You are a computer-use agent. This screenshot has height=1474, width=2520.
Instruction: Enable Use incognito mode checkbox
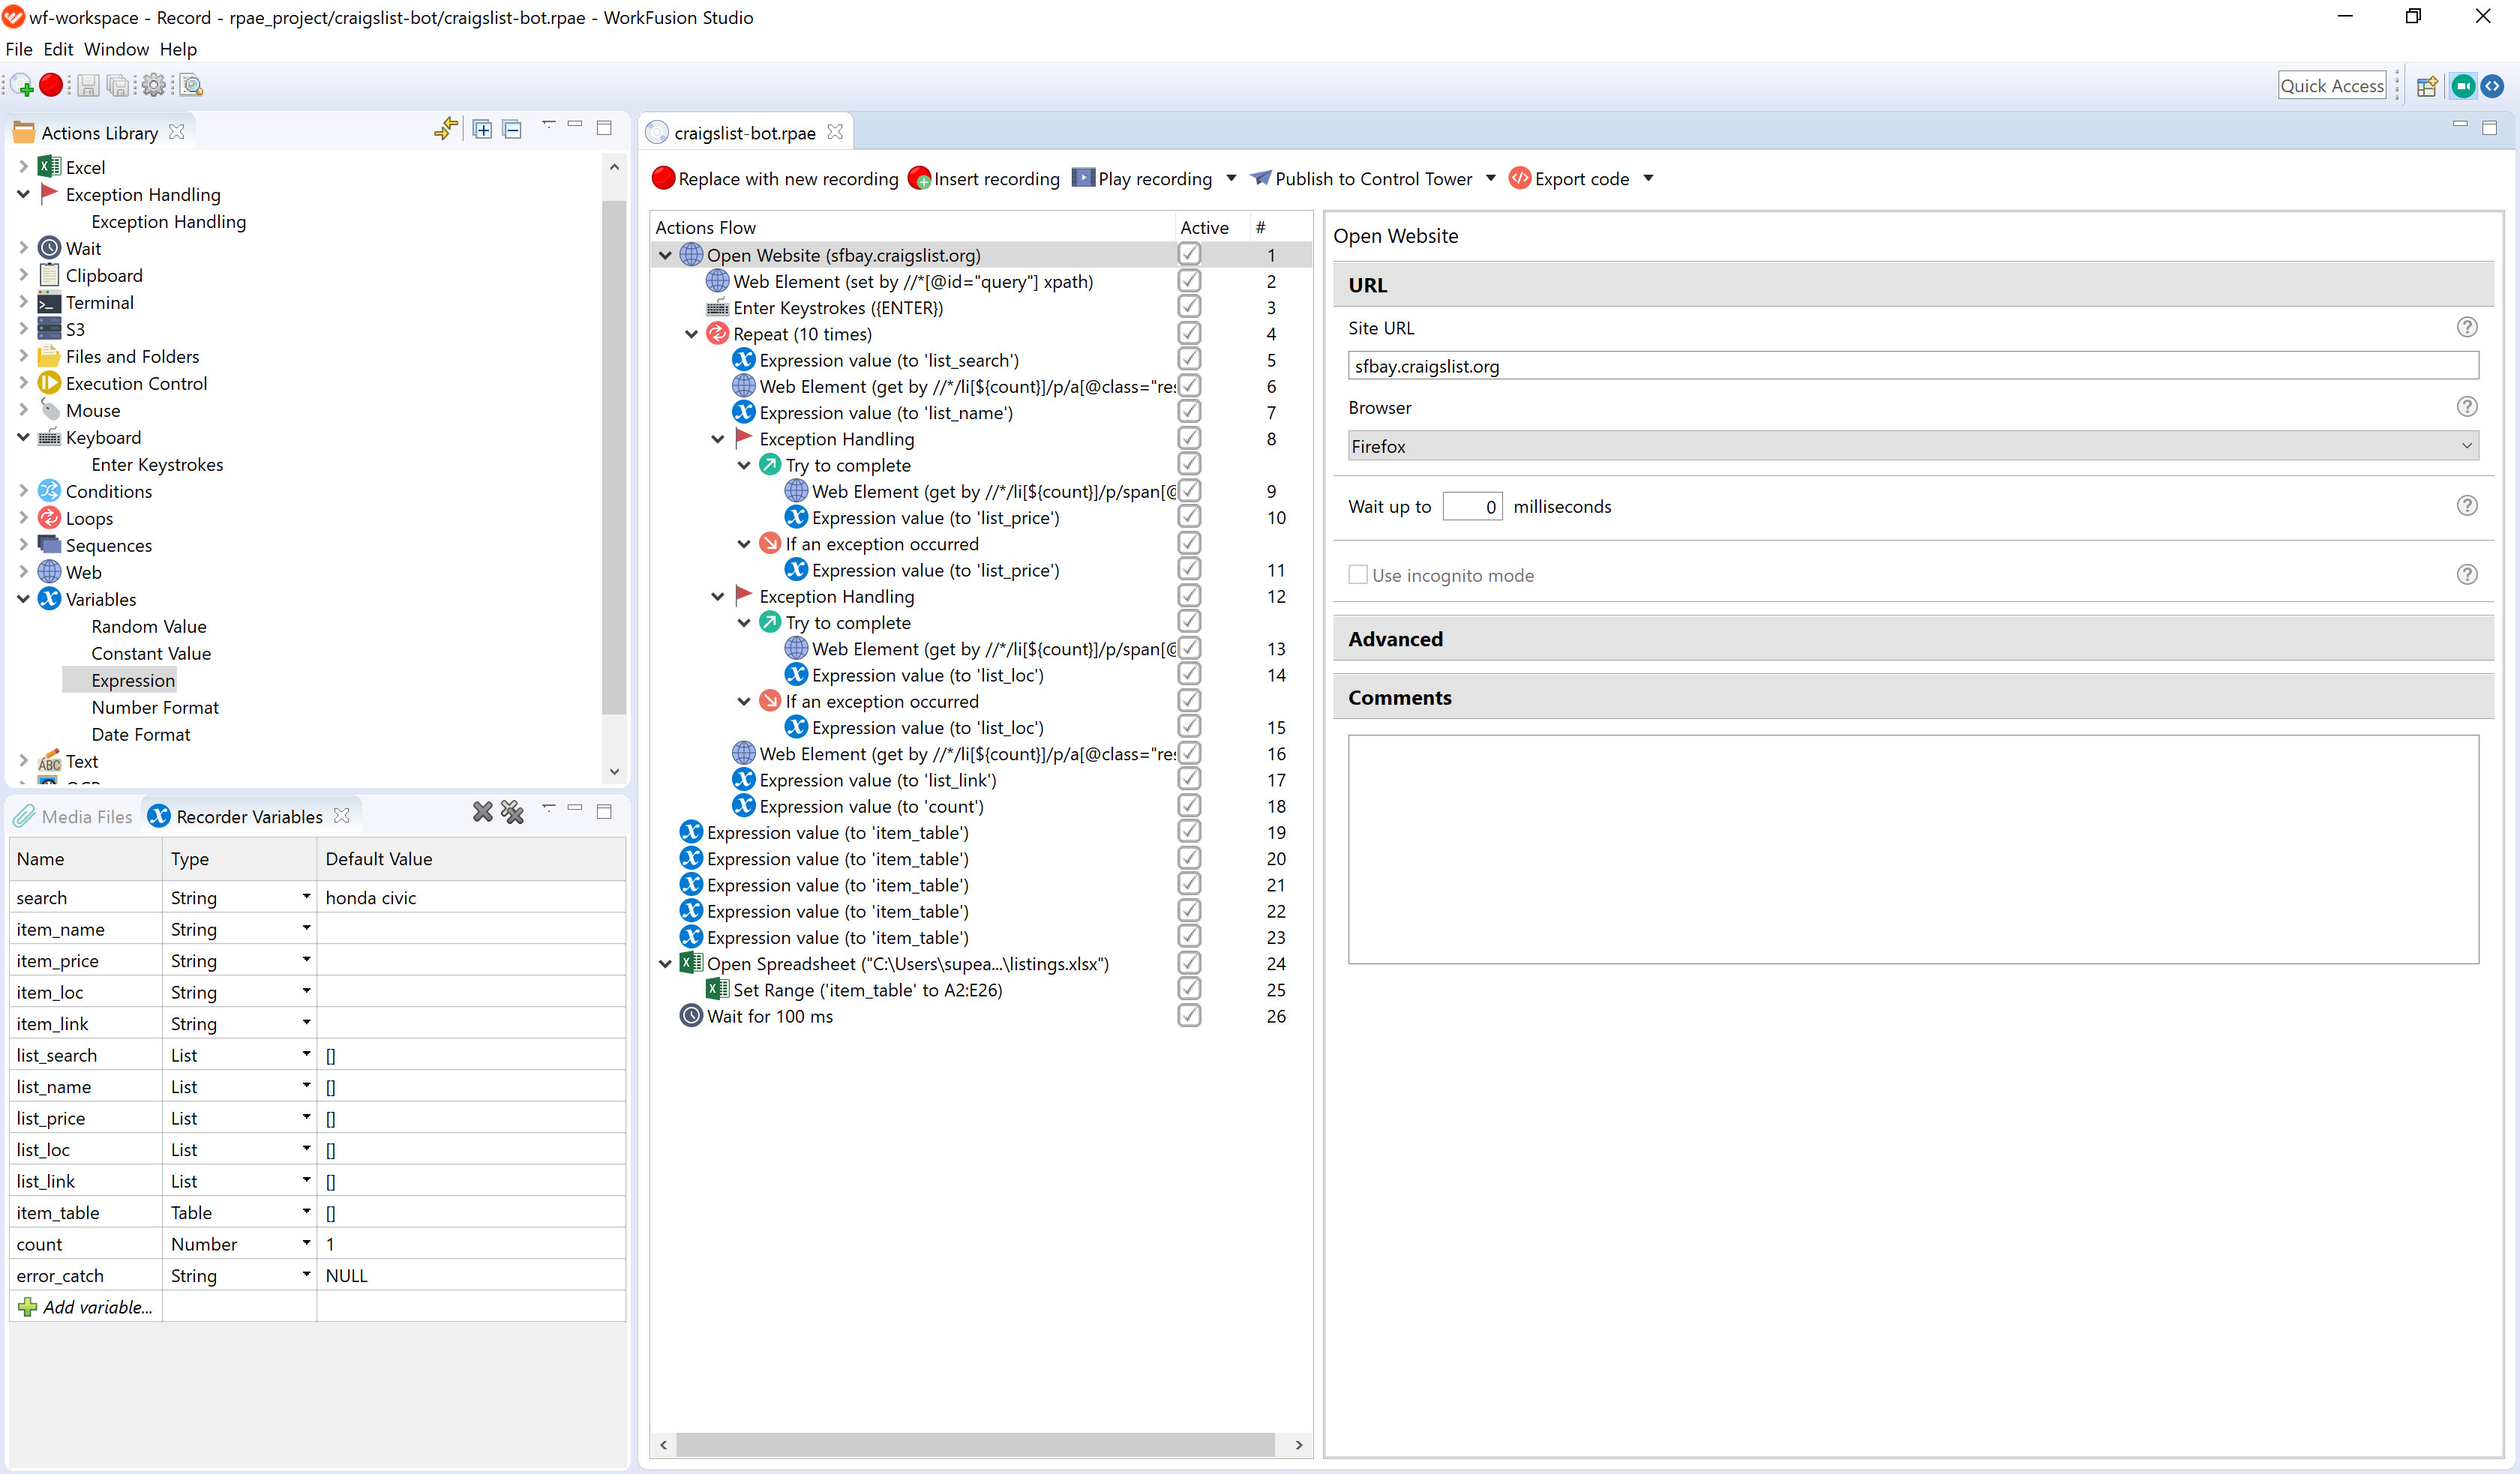point(1357,574)
